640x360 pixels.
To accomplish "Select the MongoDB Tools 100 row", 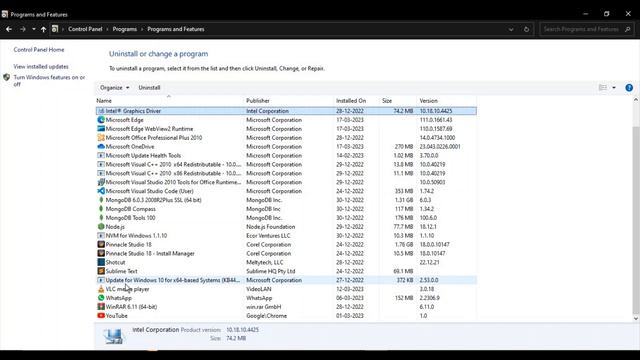I will [286, 218].
